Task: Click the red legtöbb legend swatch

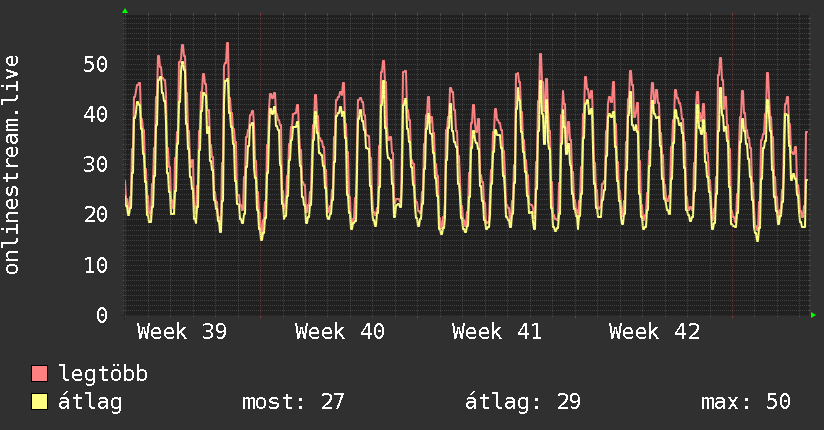Action: point(40,374)
